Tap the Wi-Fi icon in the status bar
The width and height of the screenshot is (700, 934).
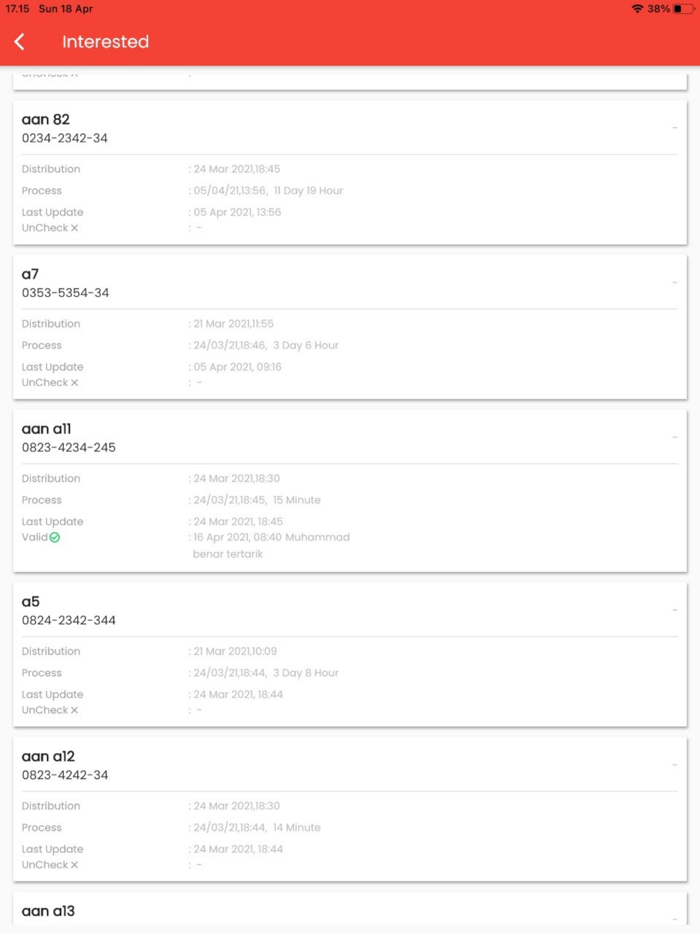[638, 9]
